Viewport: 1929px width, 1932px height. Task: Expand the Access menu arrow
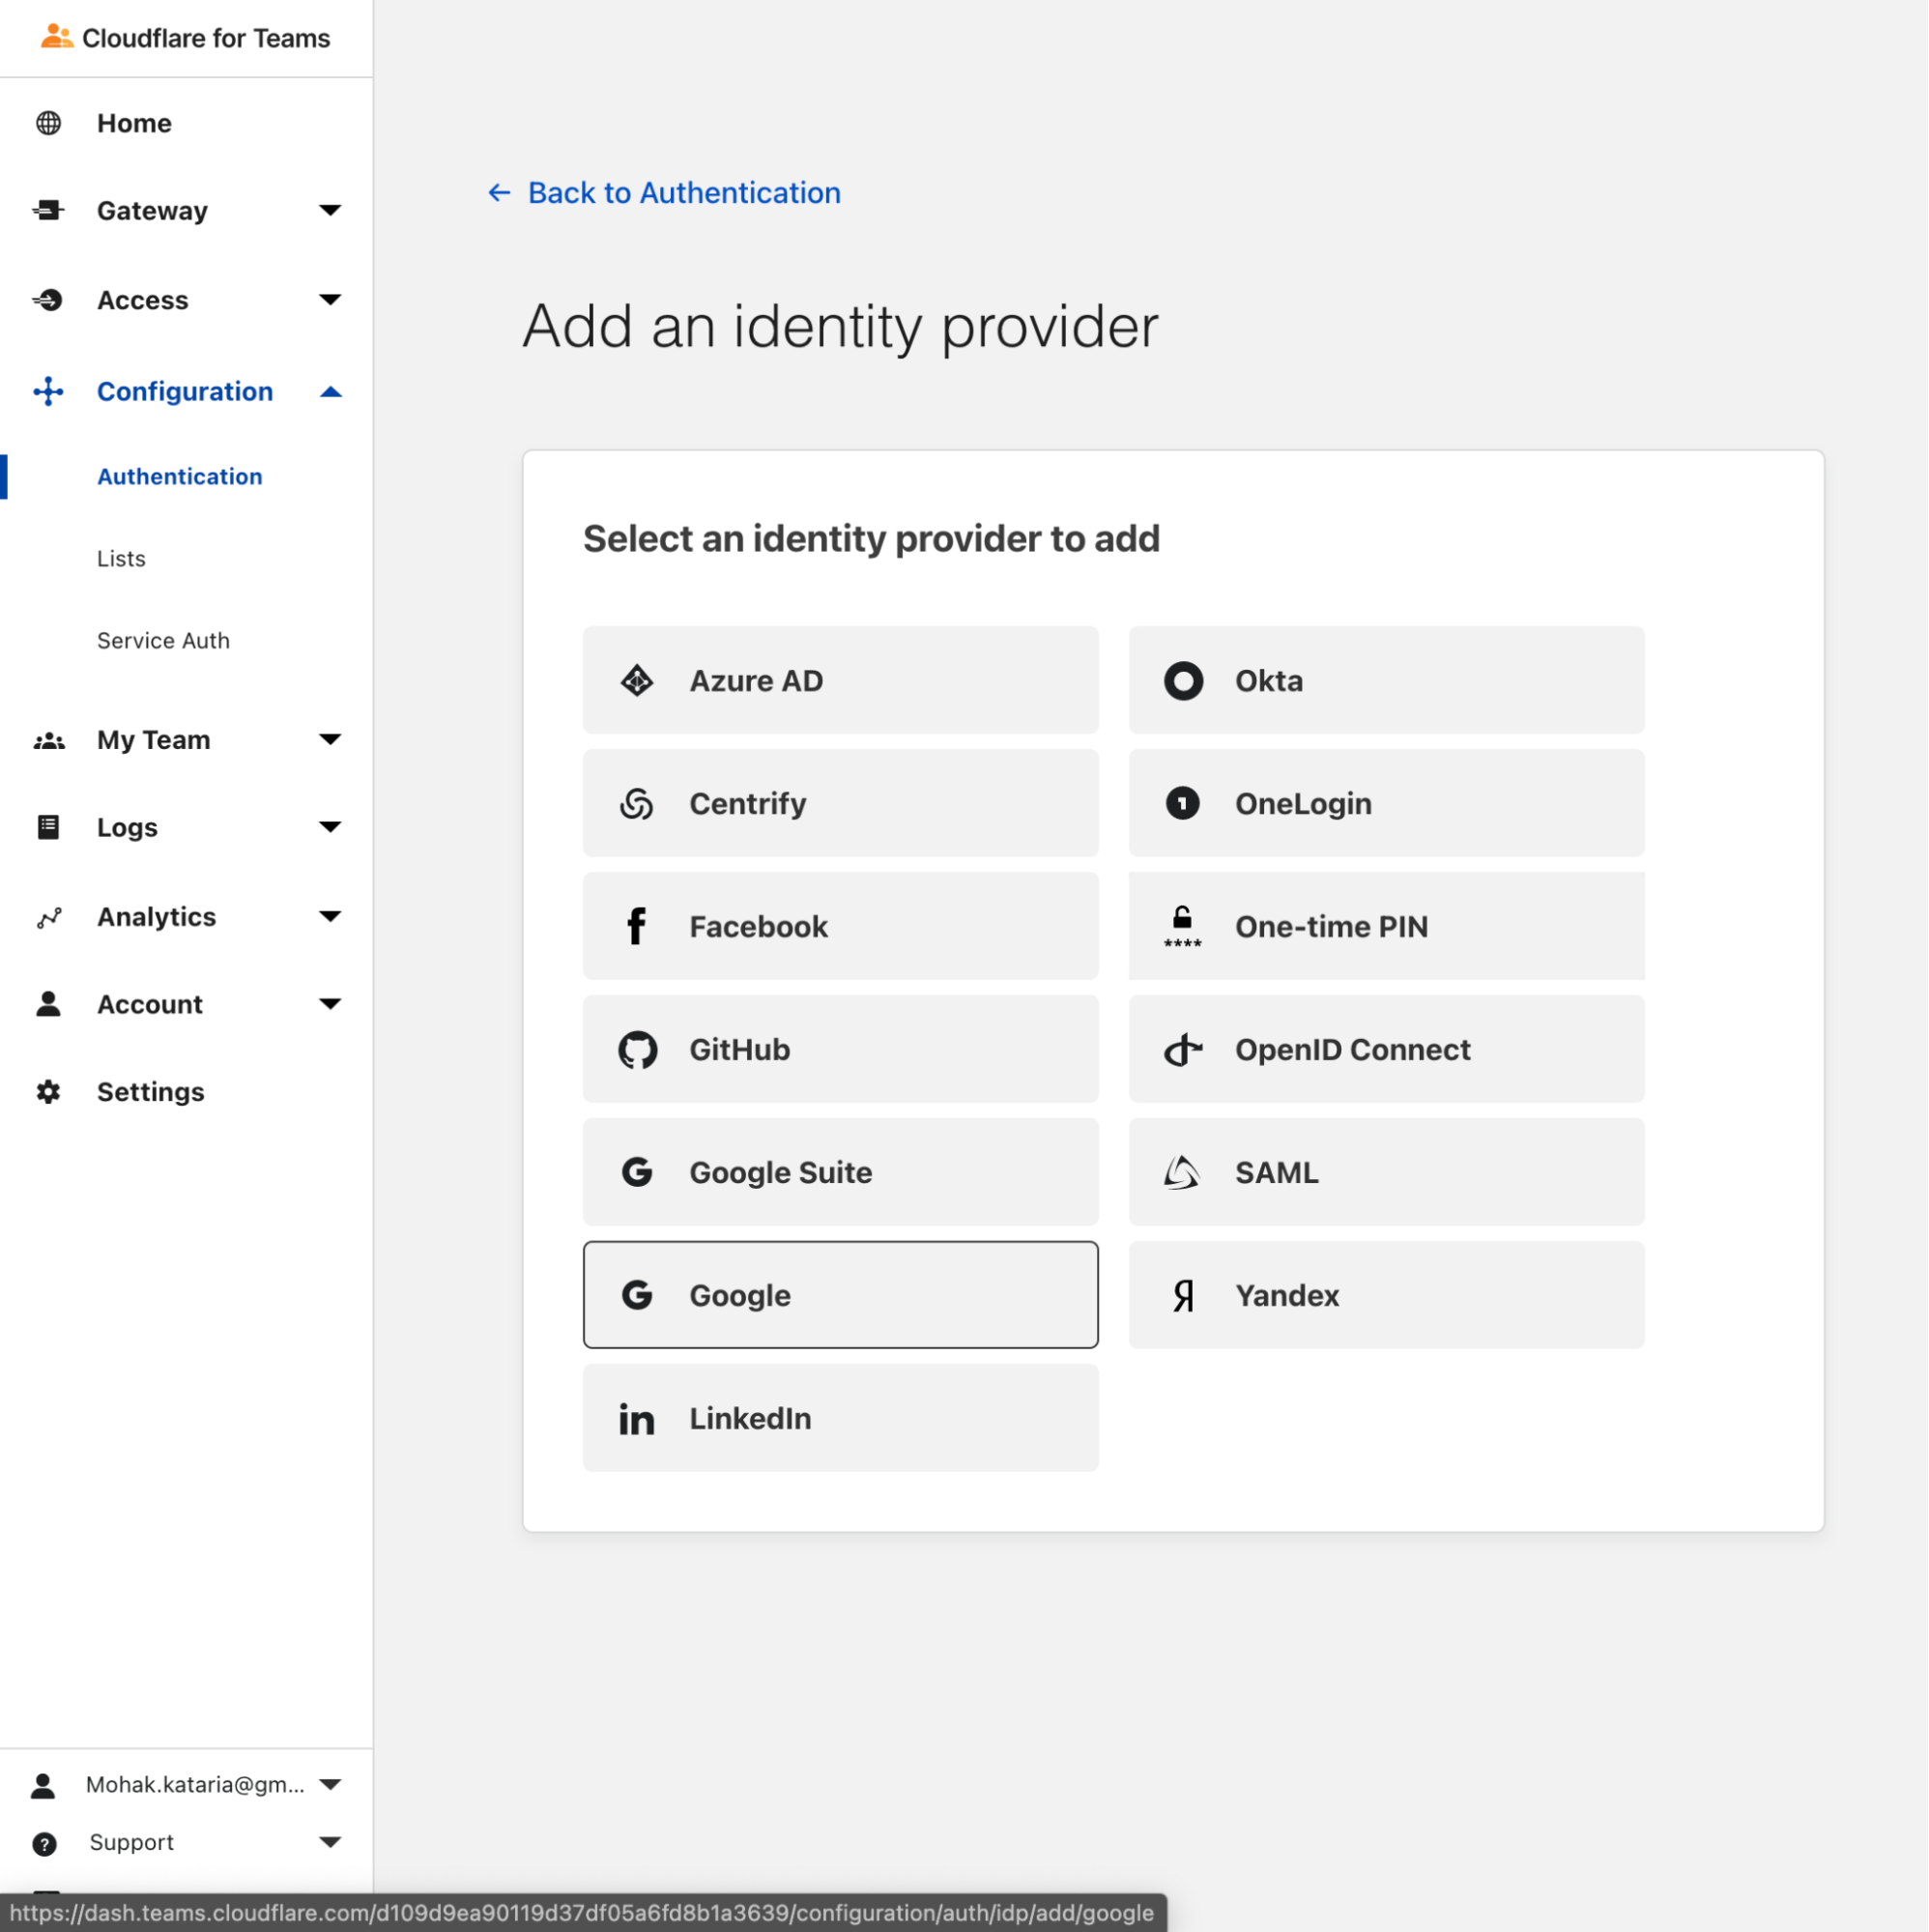point(330,300)
